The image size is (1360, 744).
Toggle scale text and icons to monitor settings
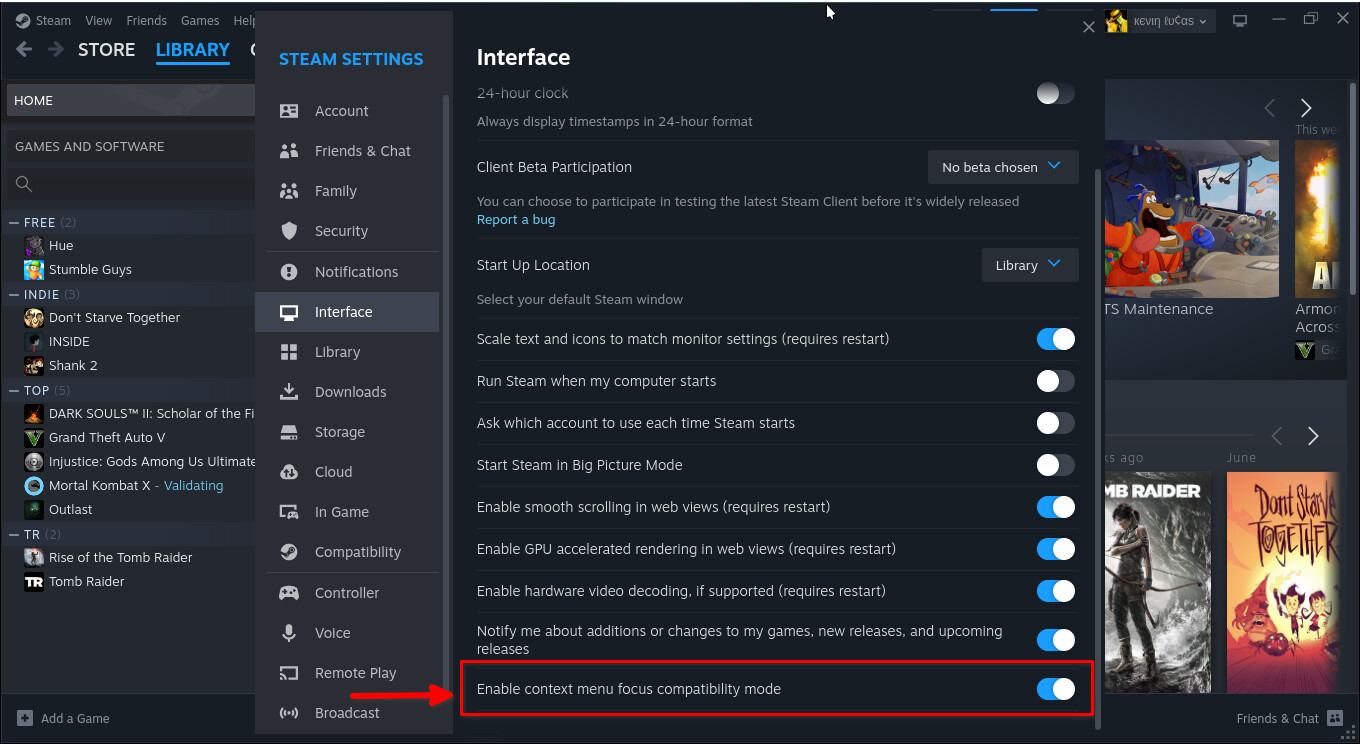coord(1055,339)
